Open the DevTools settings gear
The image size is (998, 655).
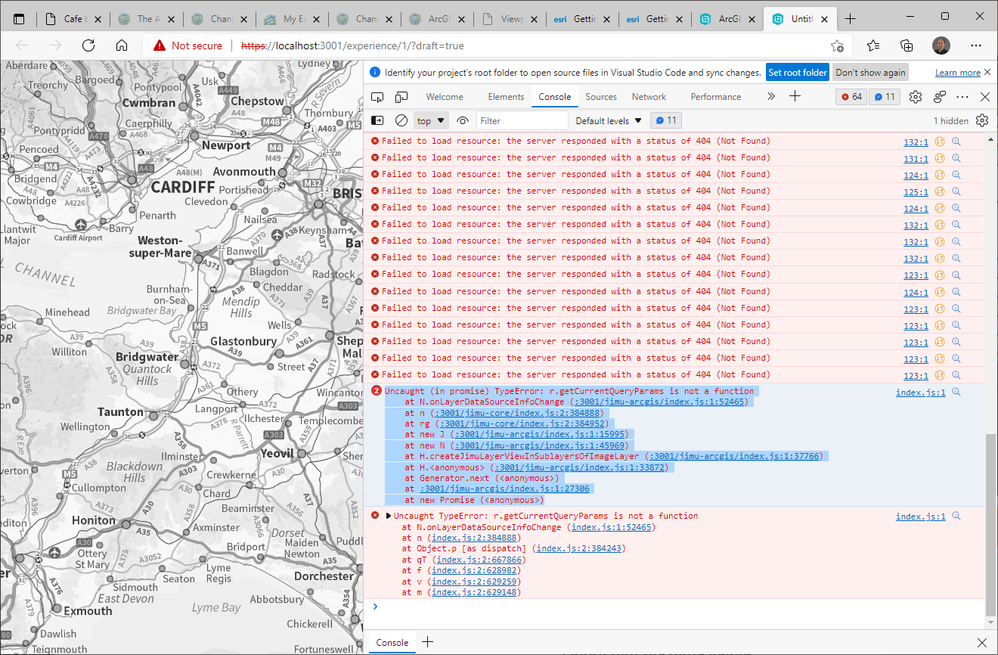(x=914, y=97)
